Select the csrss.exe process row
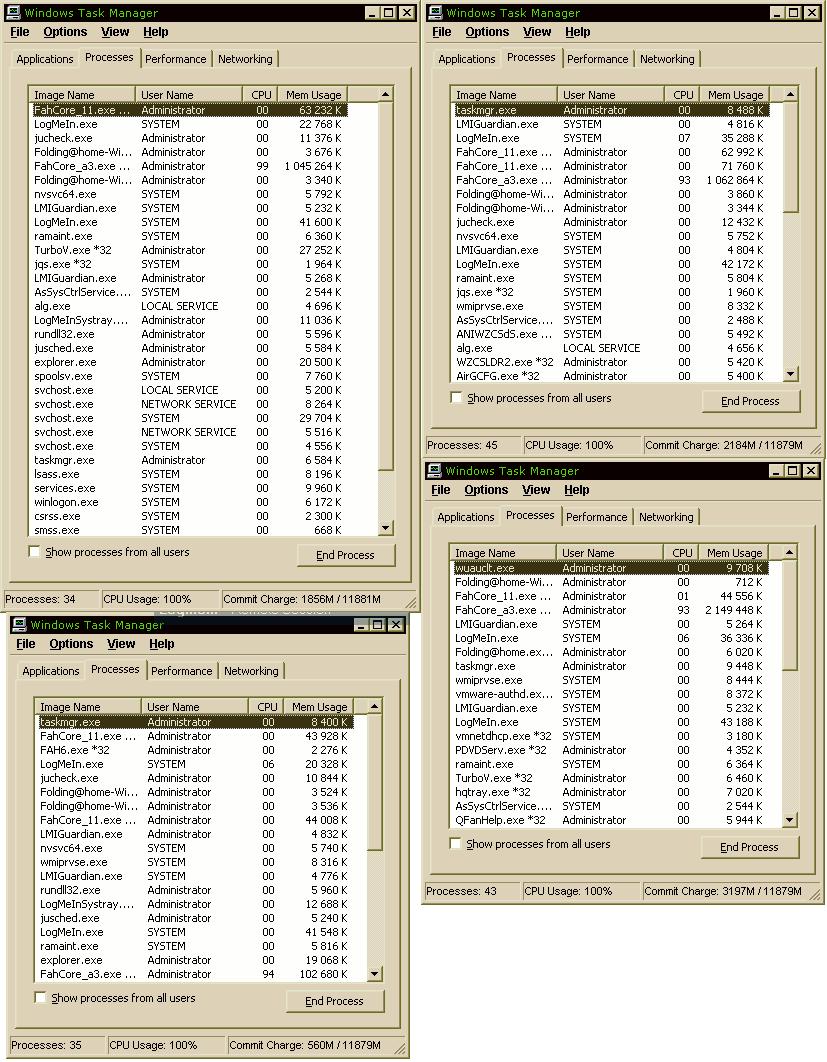Viewport: 827px width, 1062px height. (188, 516)
